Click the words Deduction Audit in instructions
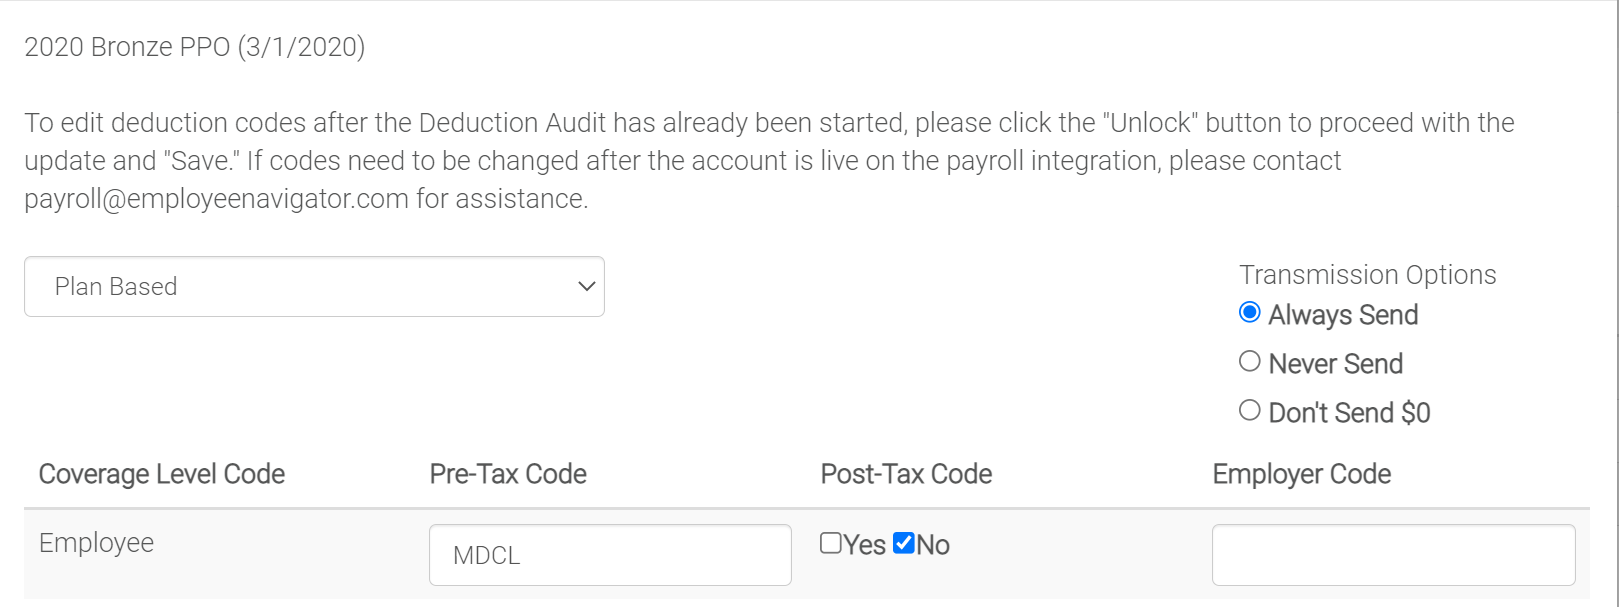1619x607 pixels. pos(512,123)
